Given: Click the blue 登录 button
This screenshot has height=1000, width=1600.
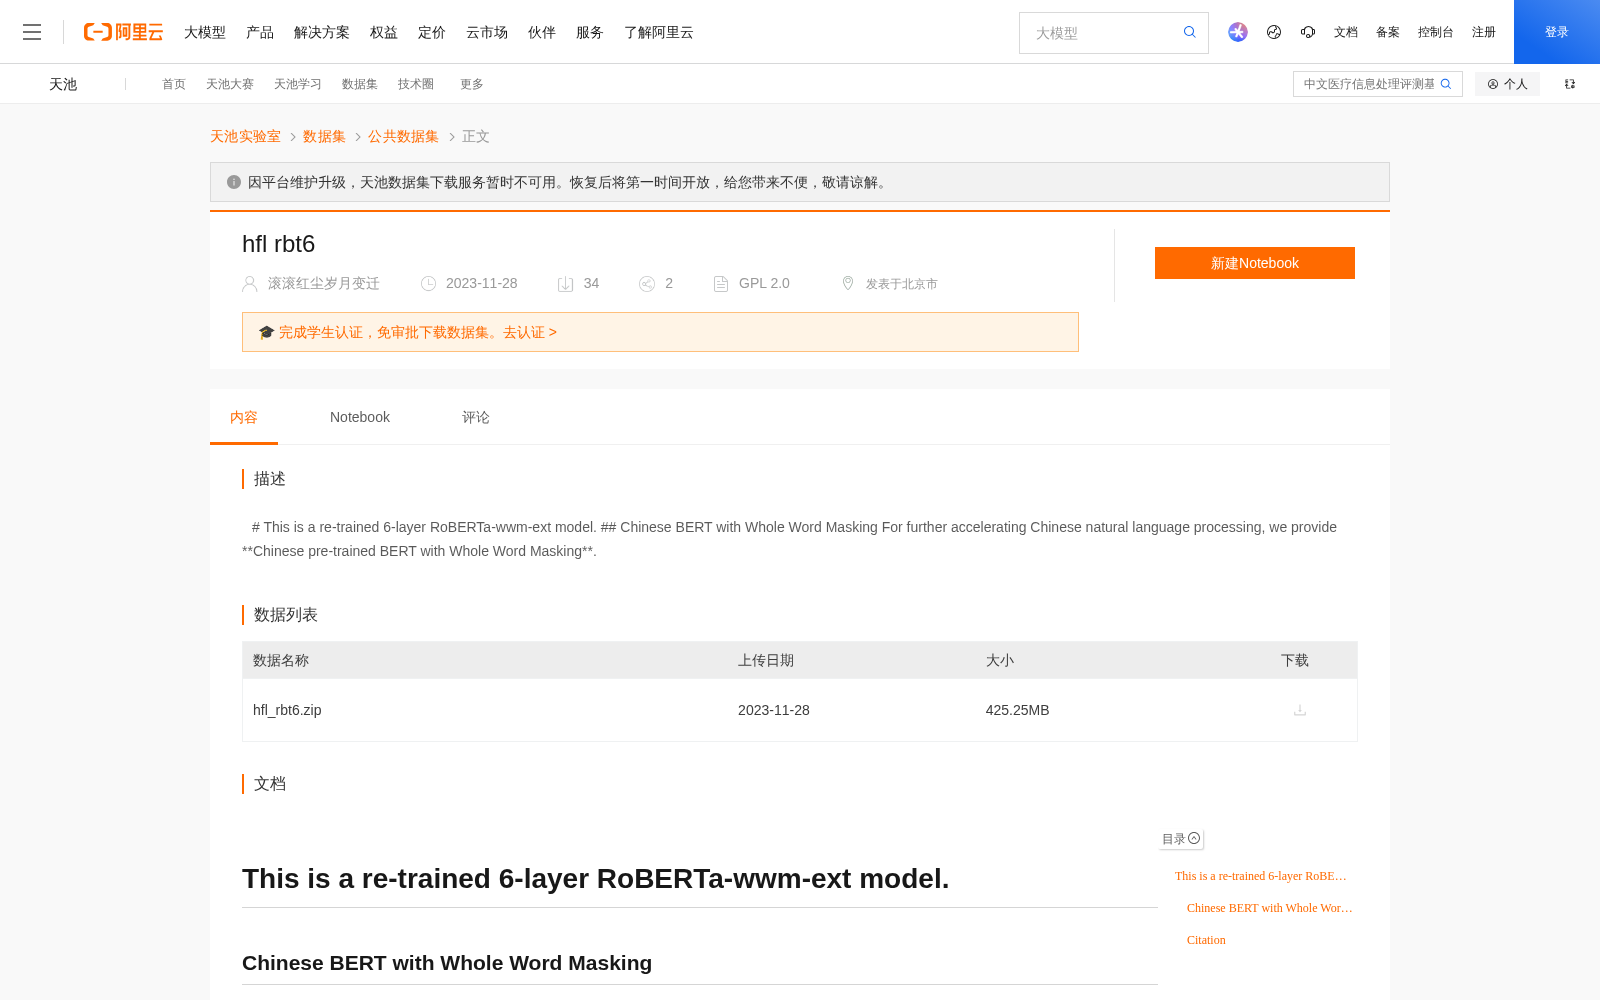Looking at the screenshot, I should tap(1557, 32).
